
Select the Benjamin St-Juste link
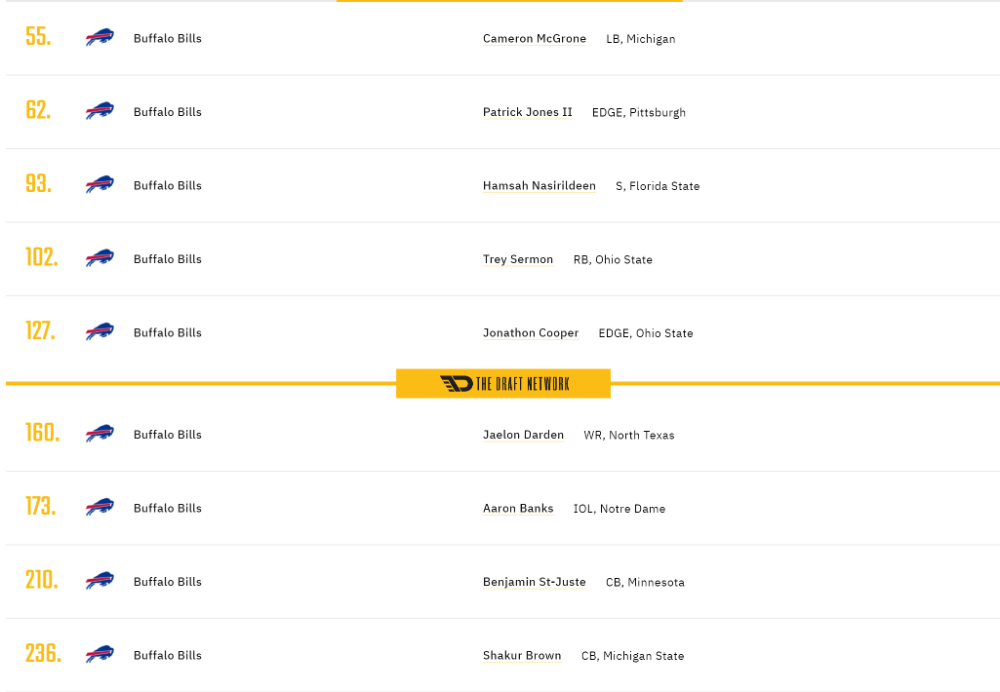534,582
